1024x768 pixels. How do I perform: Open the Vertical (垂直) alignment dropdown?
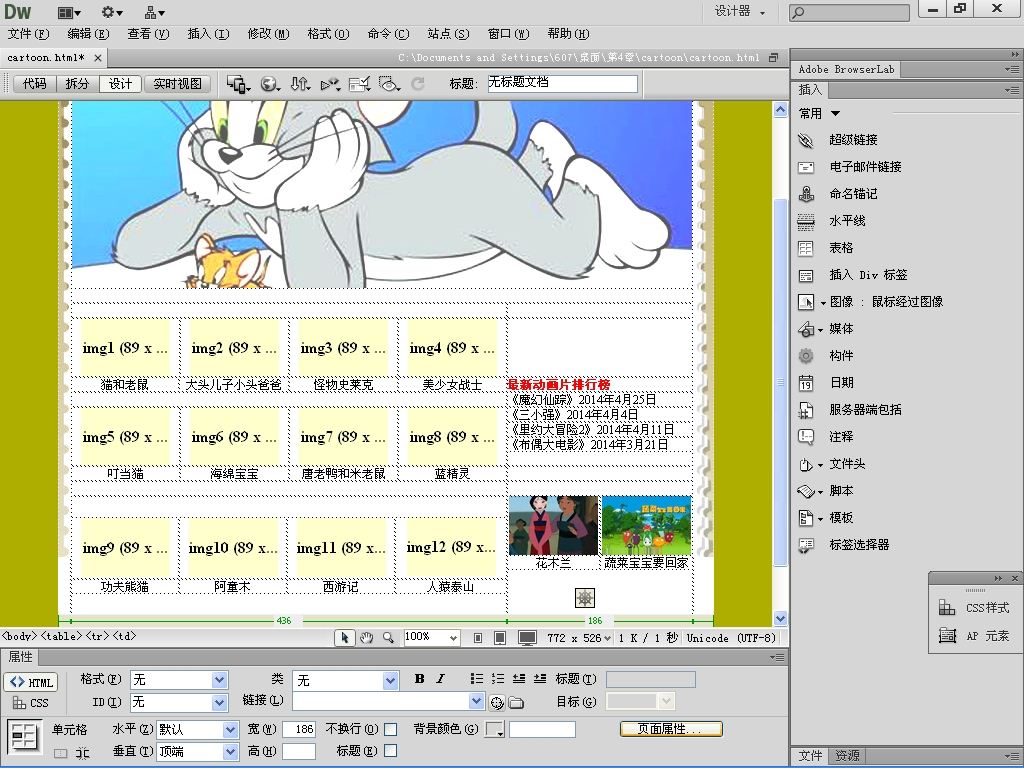coord(231,752)
